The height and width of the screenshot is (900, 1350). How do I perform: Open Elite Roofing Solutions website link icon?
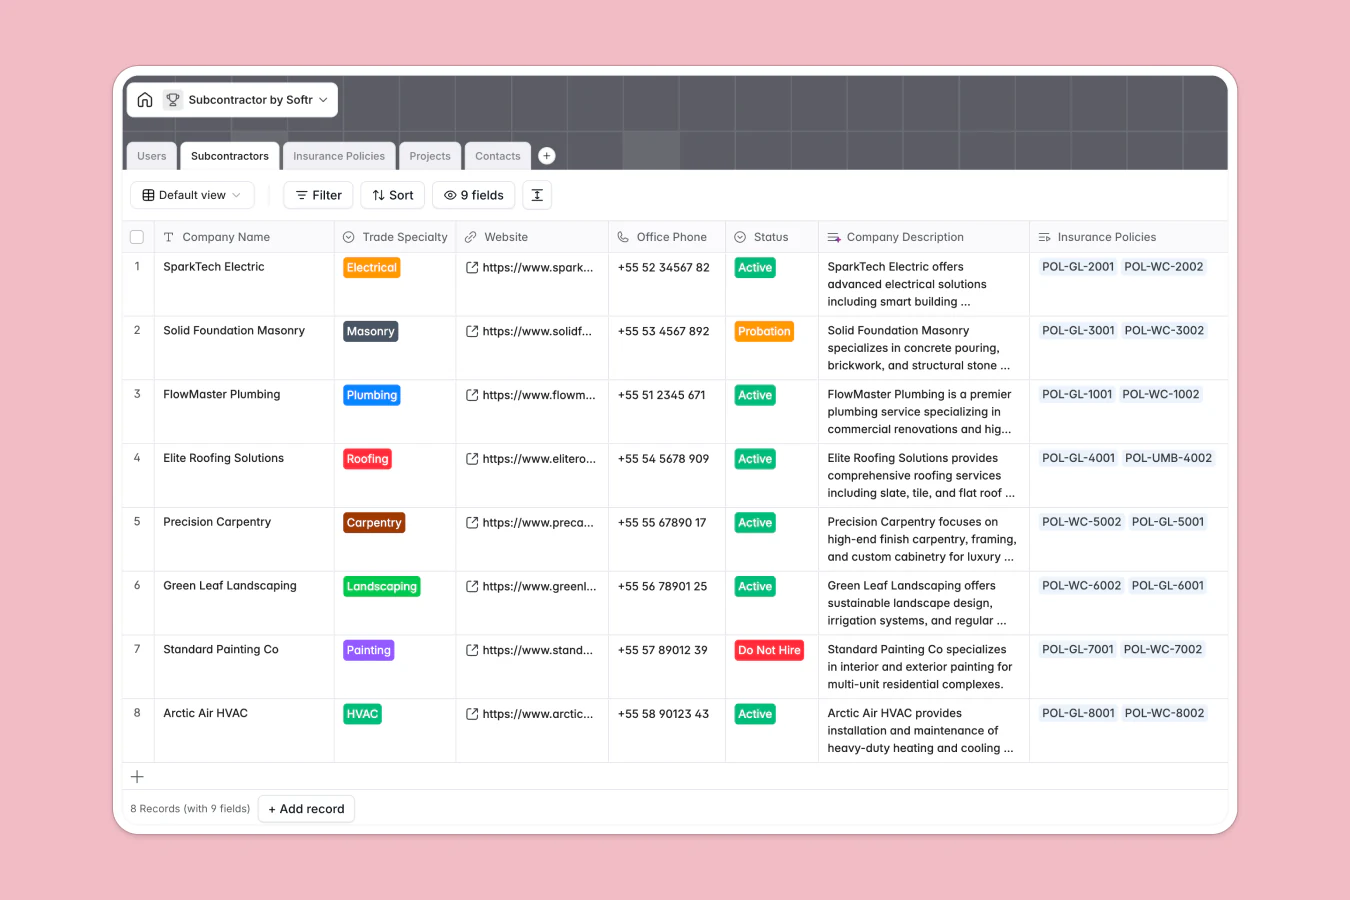pos(472,459)
